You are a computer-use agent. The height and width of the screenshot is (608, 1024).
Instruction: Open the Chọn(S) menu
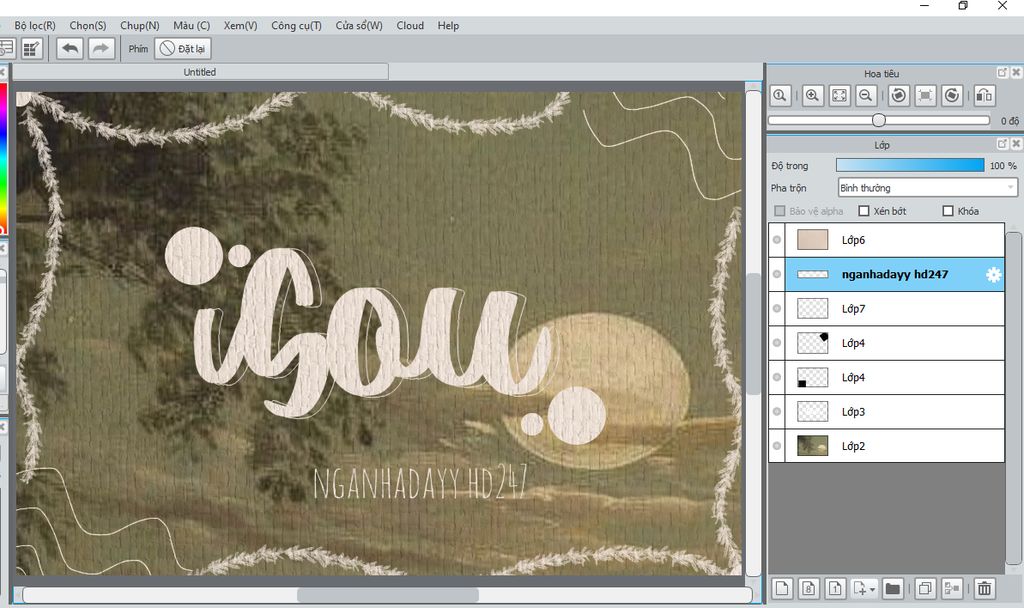88,25
